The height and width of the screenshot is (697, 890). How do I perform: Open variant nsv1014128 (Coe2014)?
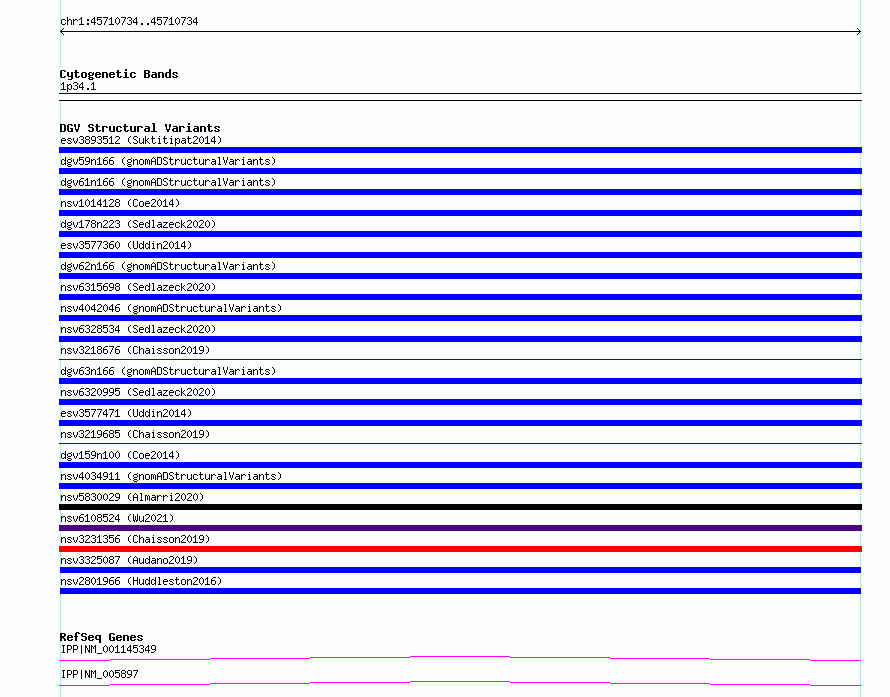(120, 203)
